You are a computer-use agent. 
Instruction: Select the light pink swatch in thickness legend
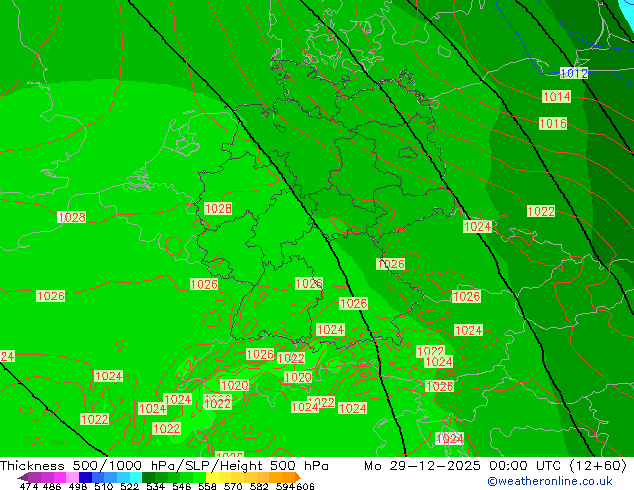point(72,477)
